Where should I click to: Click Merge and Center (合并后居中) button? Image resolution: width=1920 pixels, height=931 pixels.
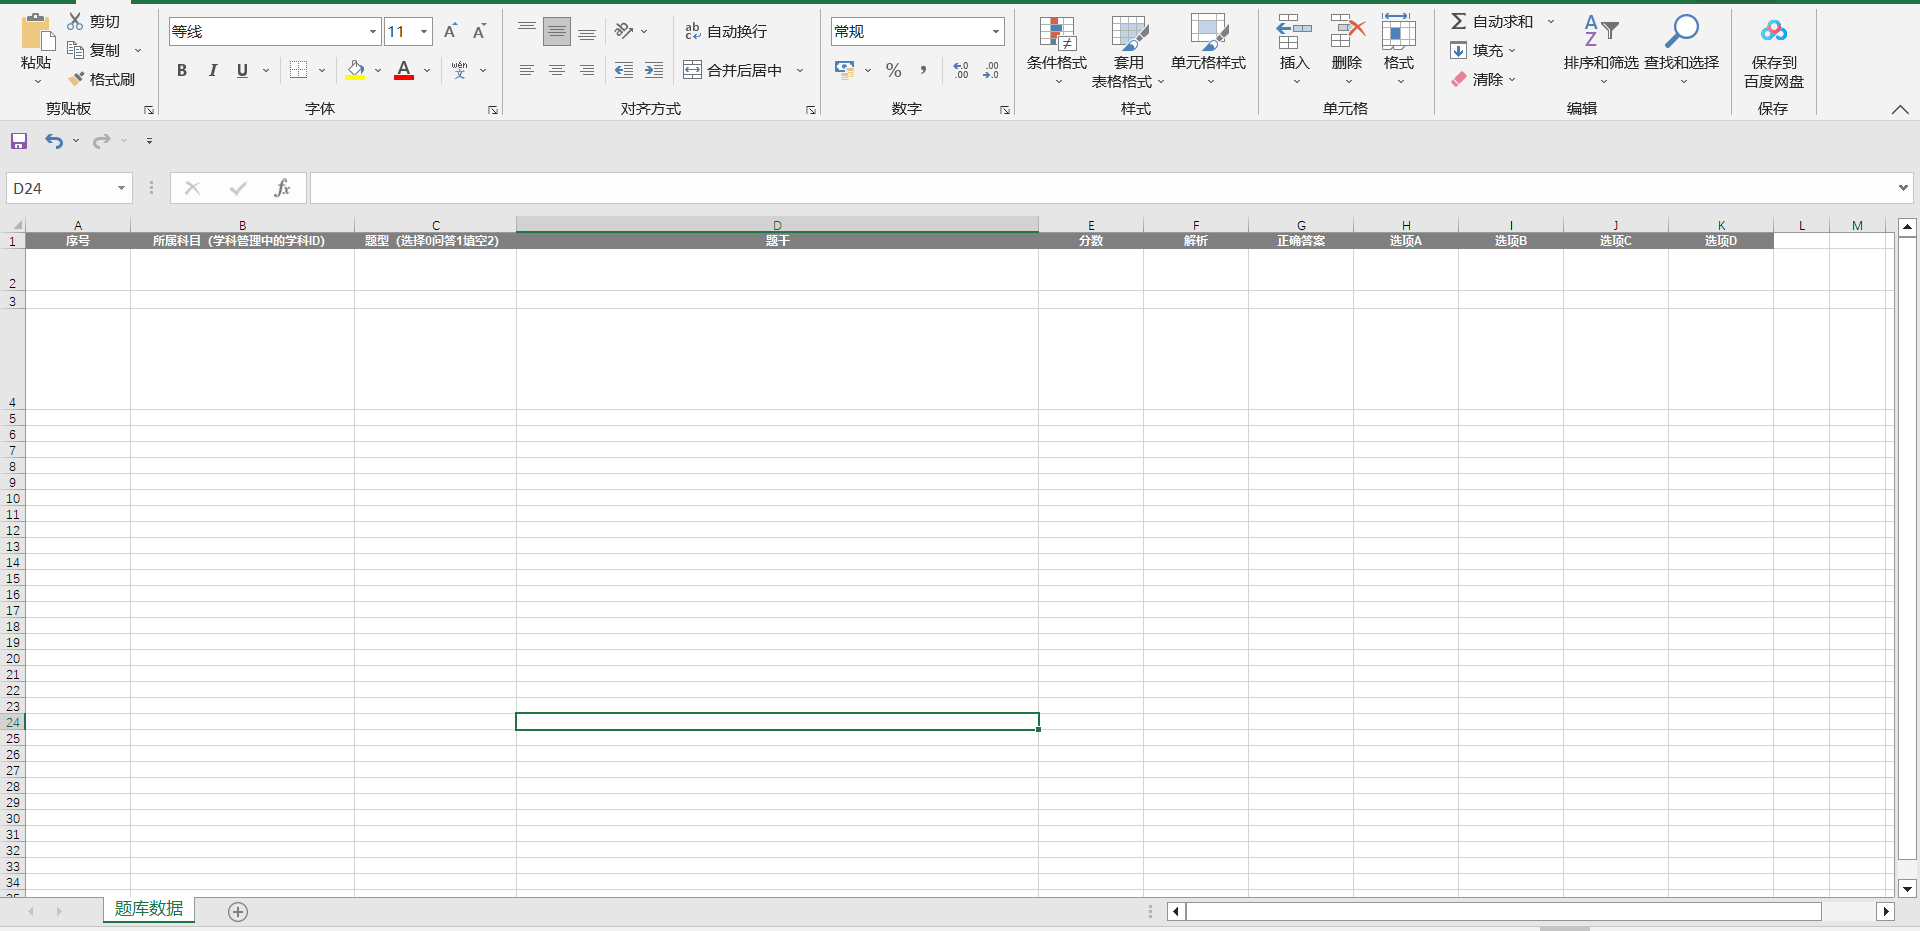(734, 70)
